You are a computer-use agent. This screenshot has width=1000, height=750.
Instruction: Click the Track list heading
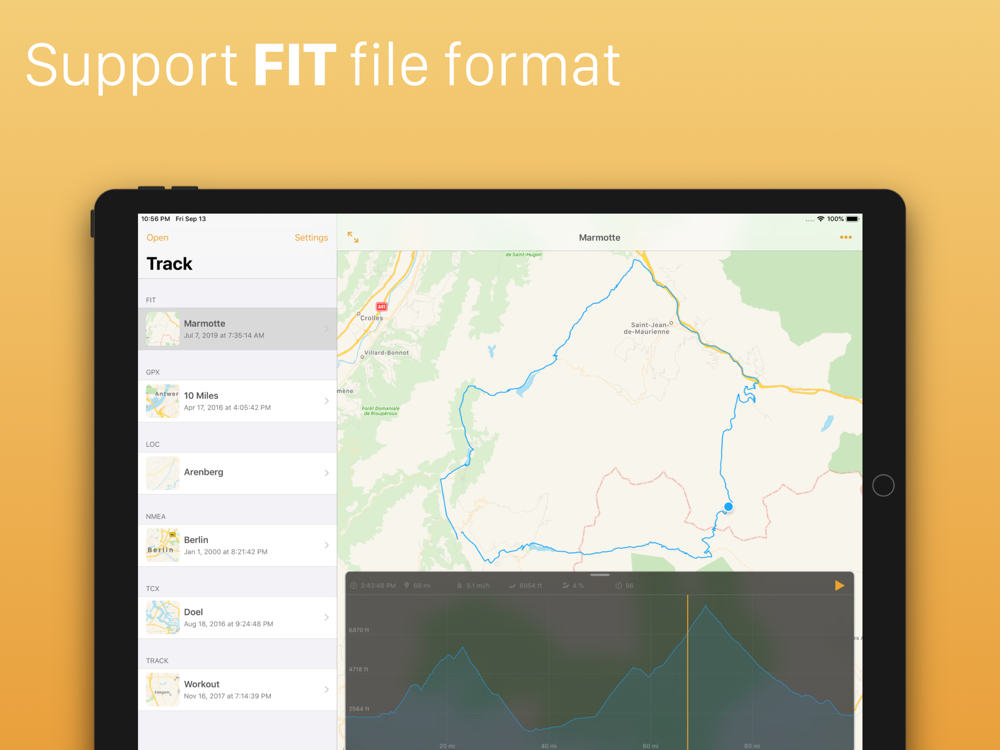point(170,264)
